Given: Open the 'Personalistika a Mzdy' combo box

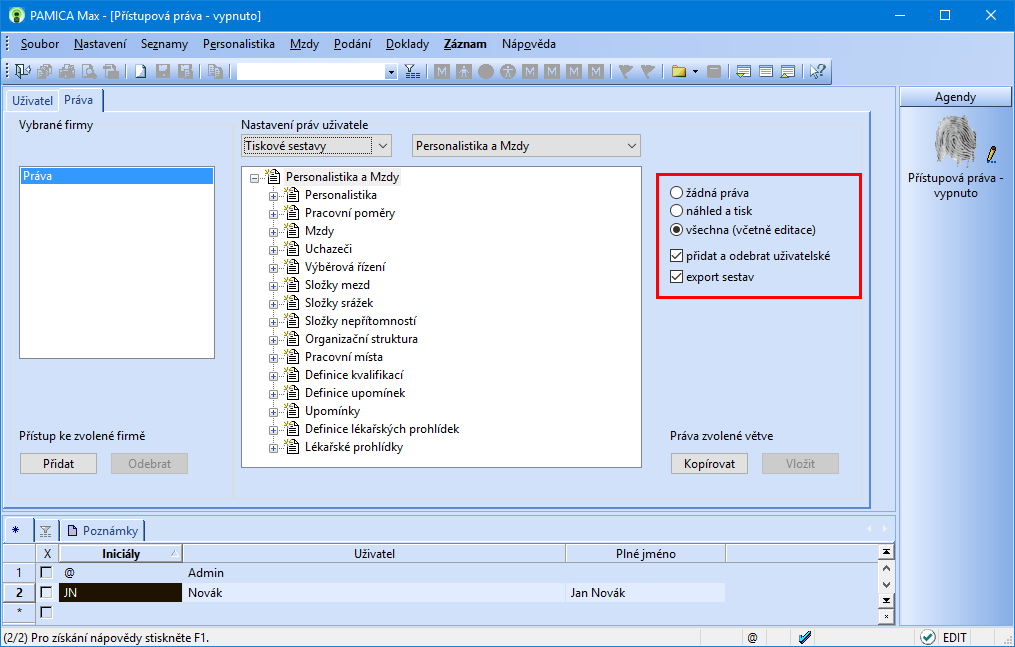Looking at the screenshot, I should click(x=526, y=146).
